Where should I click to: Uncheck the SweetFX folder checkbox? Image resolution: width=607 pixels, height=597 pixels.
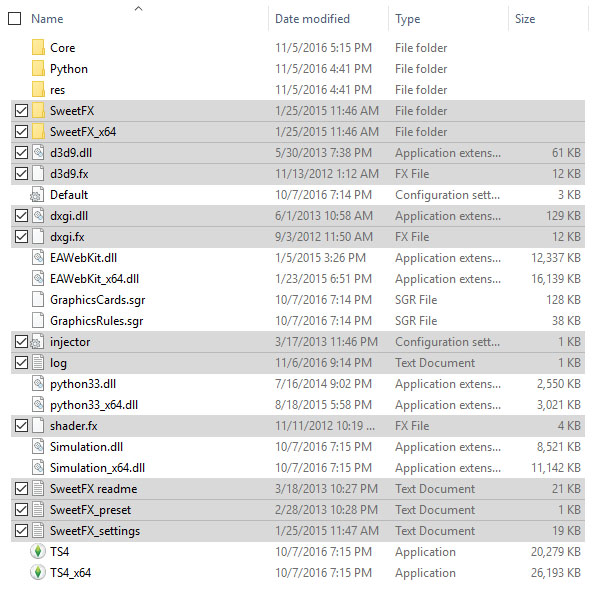(21, 111)
